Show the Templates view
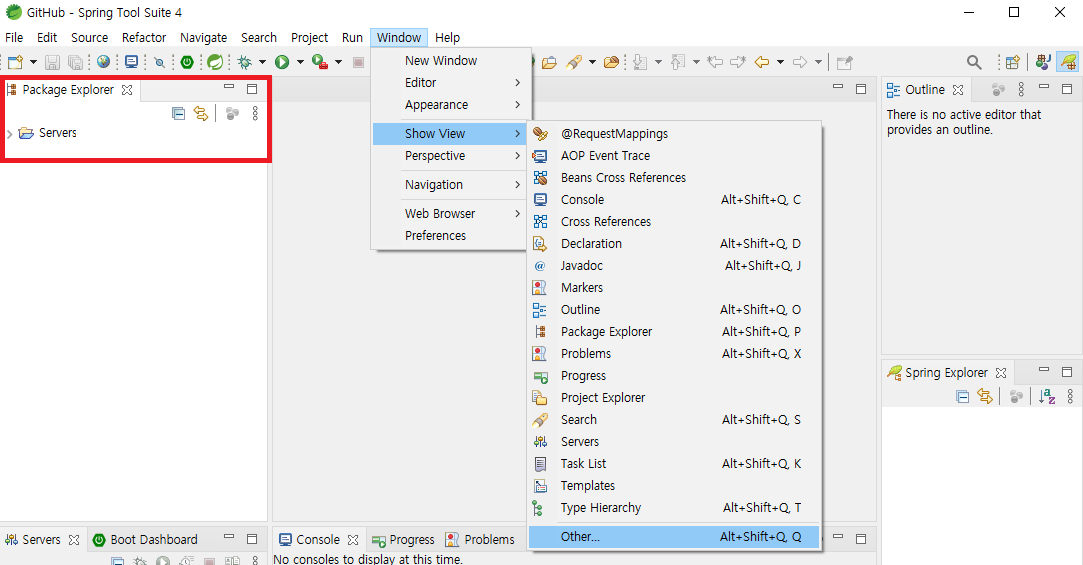Screen dimensions: 1083x565 tap(675, 486)
